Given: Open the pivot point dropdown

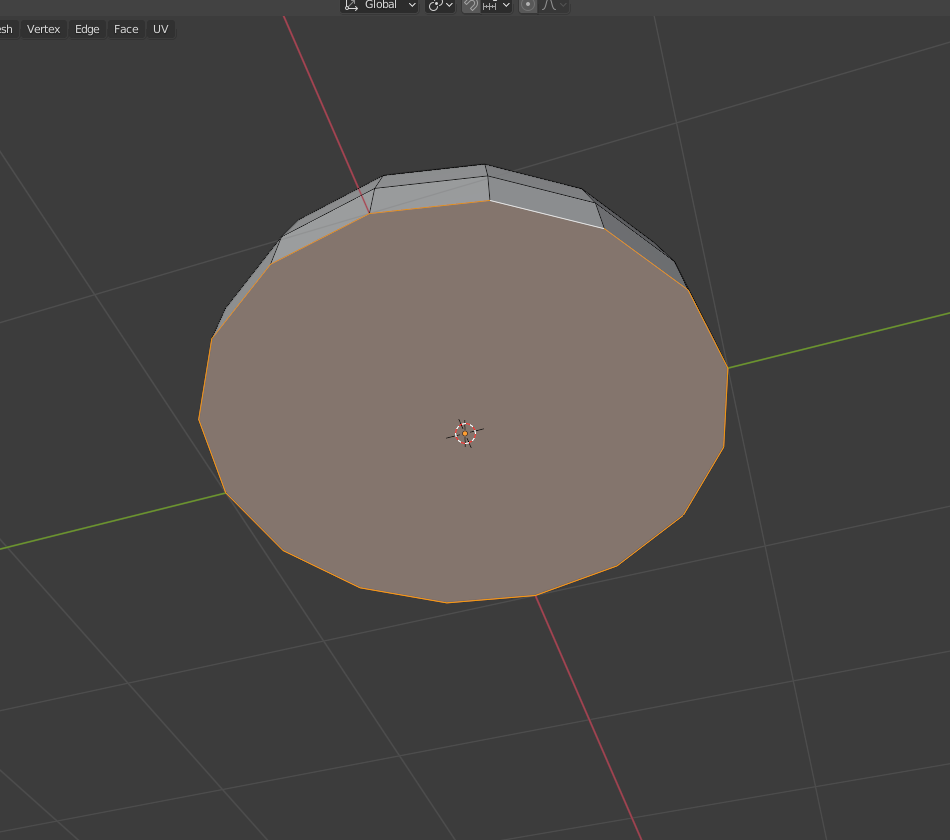Looking at the screenshot, I should coord(440,5).
